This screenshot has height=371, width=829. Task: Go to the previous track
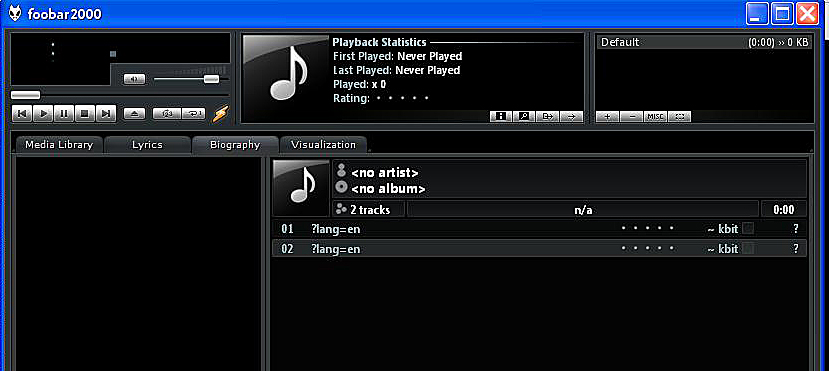(x=22, y=113)
